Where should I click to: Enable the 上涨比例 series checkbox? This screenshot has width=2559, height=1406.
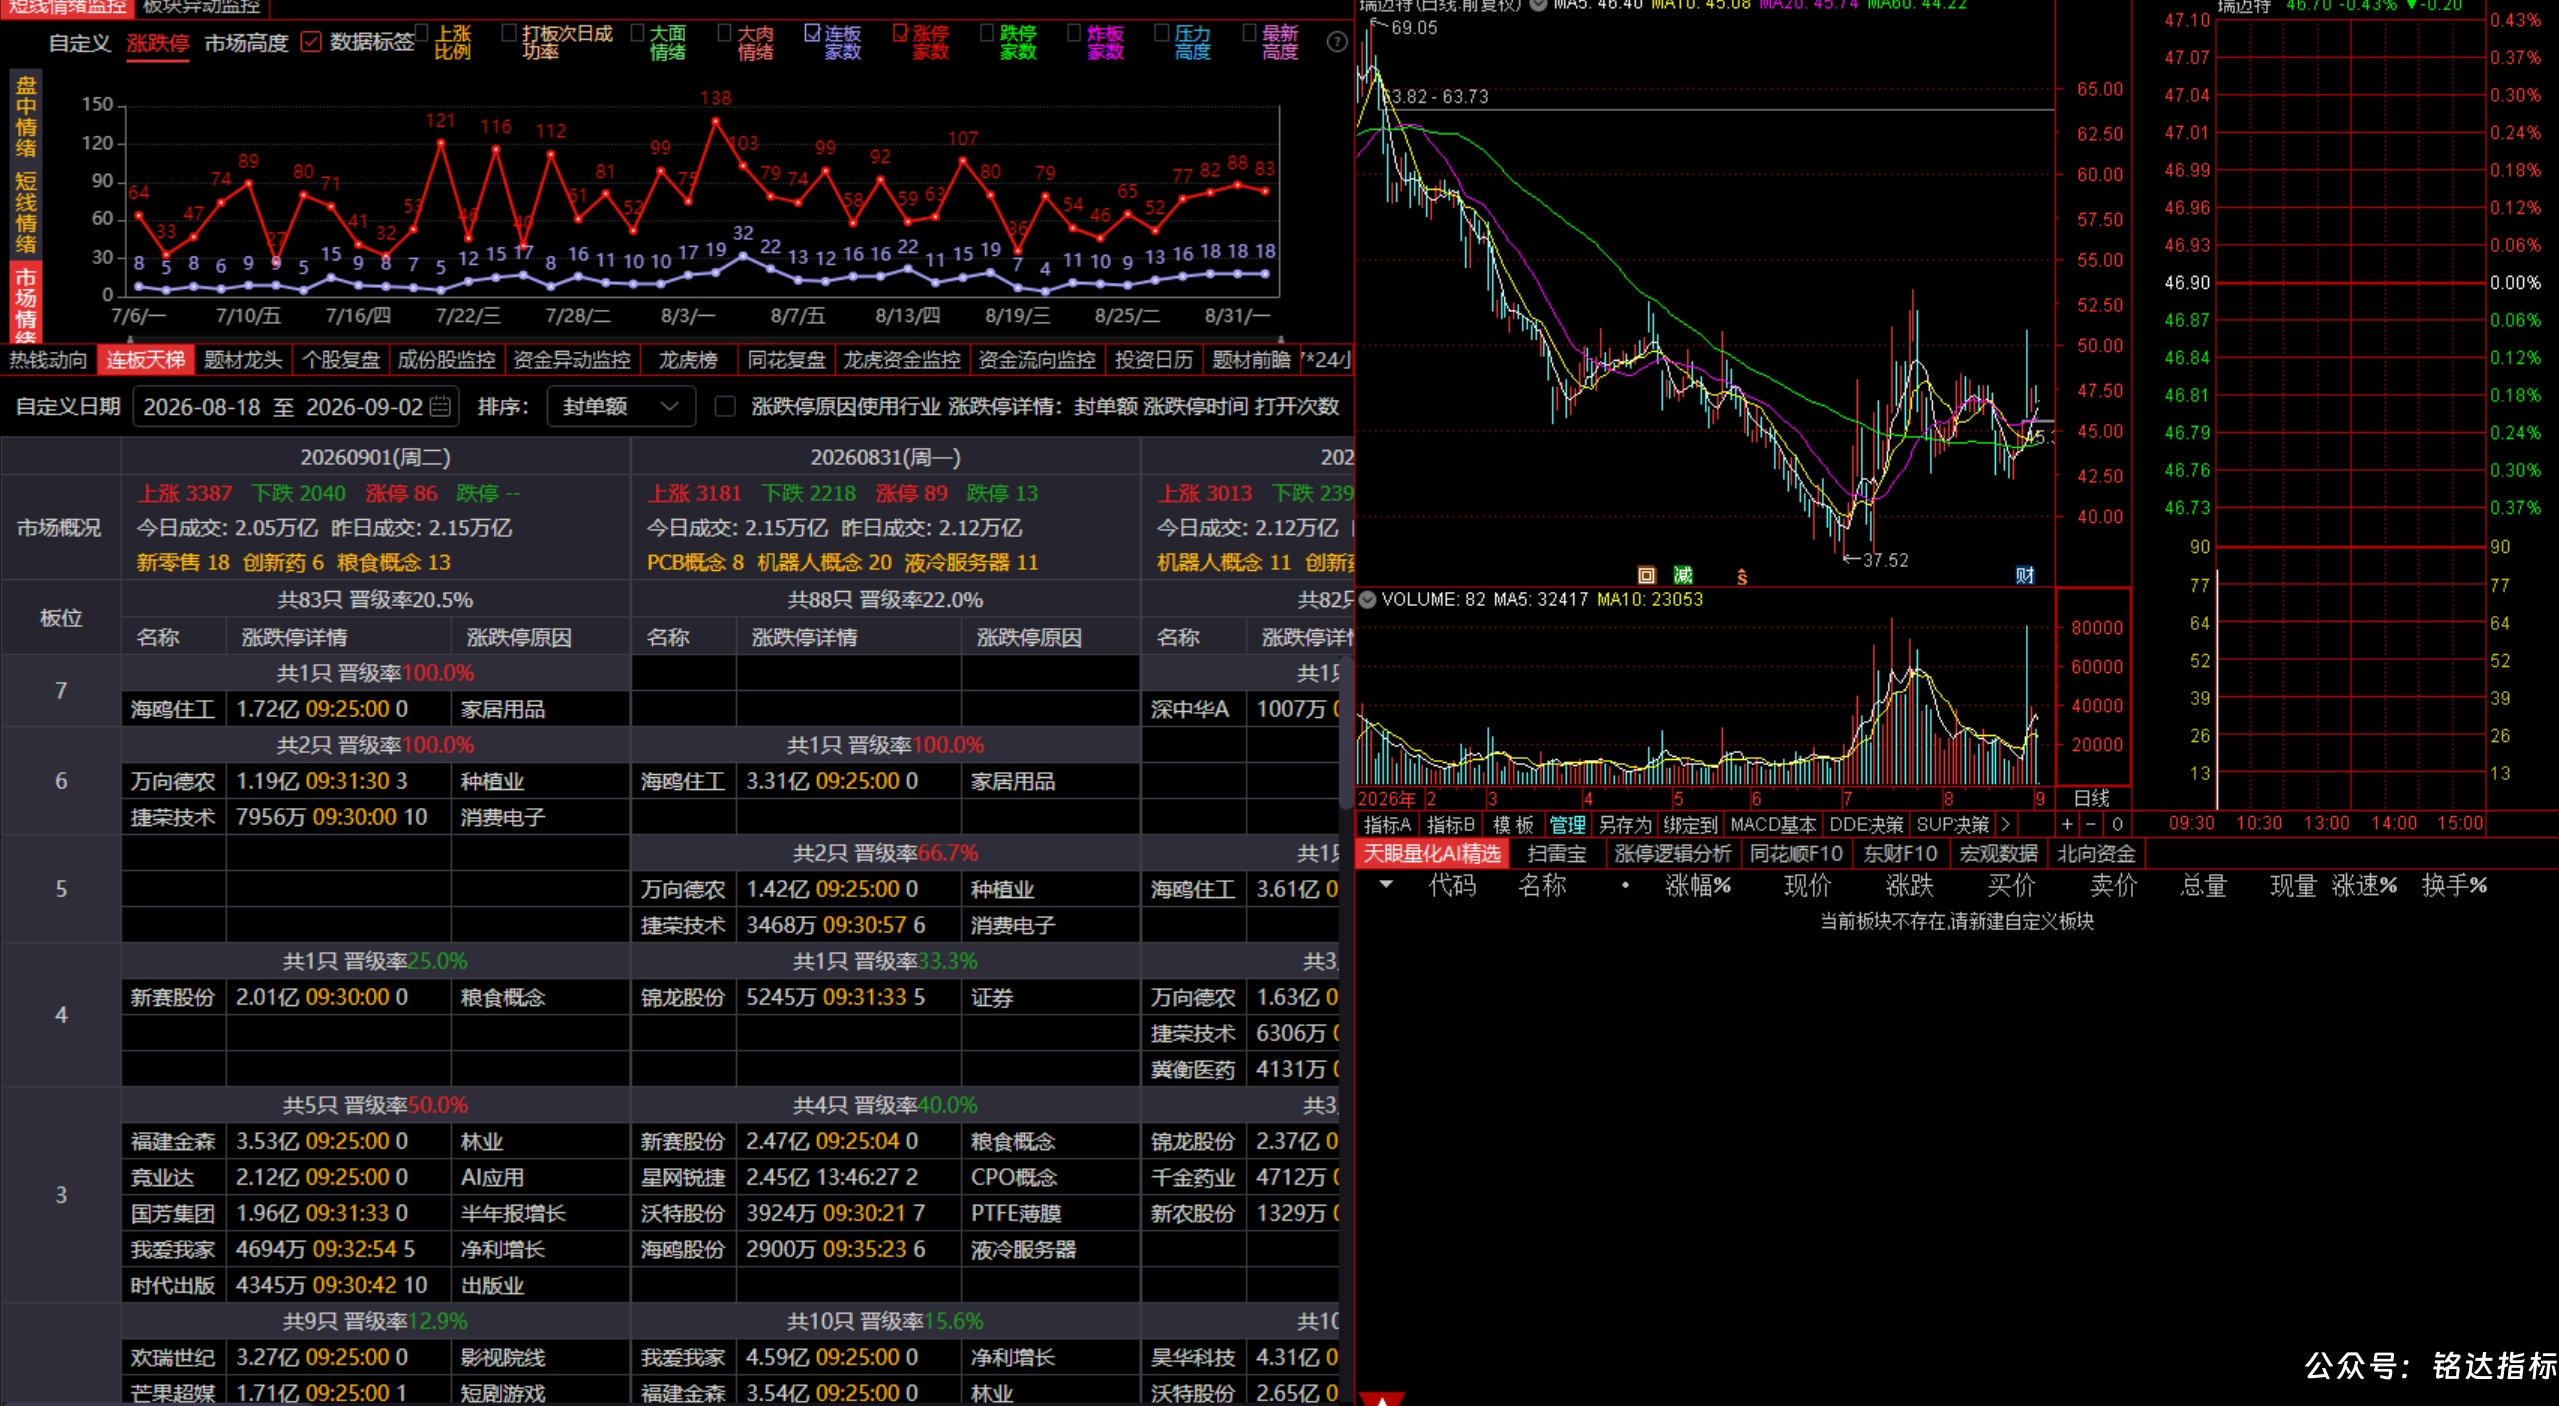[x=422, y=33]
